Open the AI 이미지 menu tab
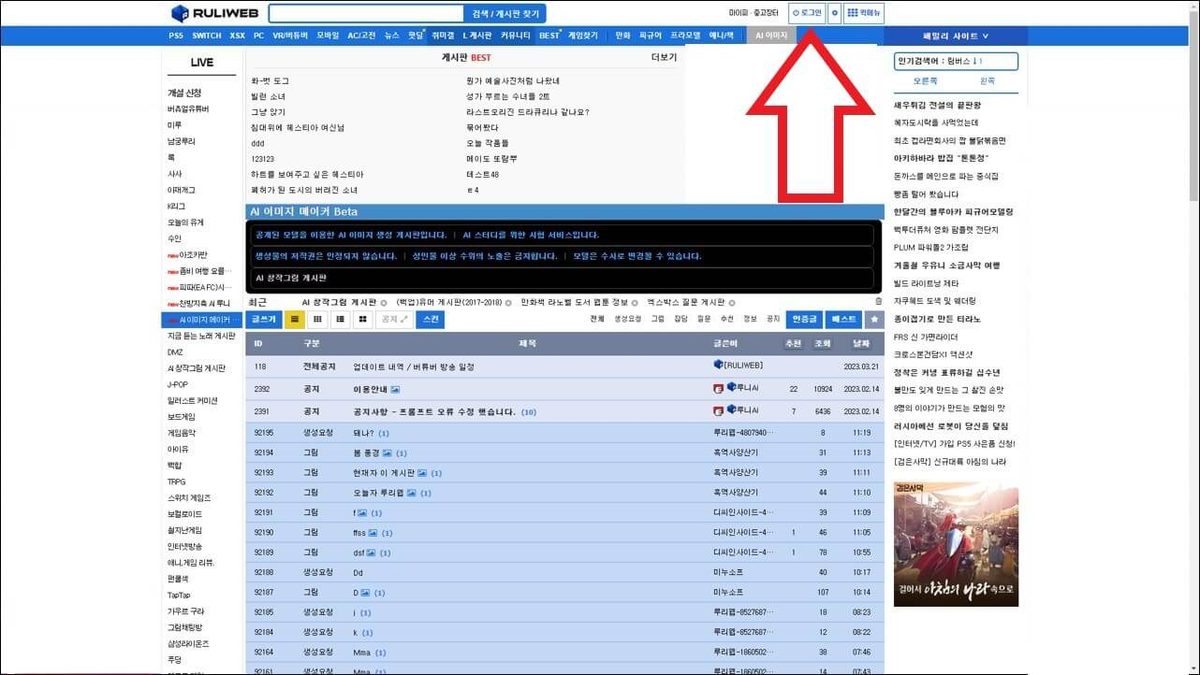The height and width of the screenshot is (675, 1200). point(771,36)
